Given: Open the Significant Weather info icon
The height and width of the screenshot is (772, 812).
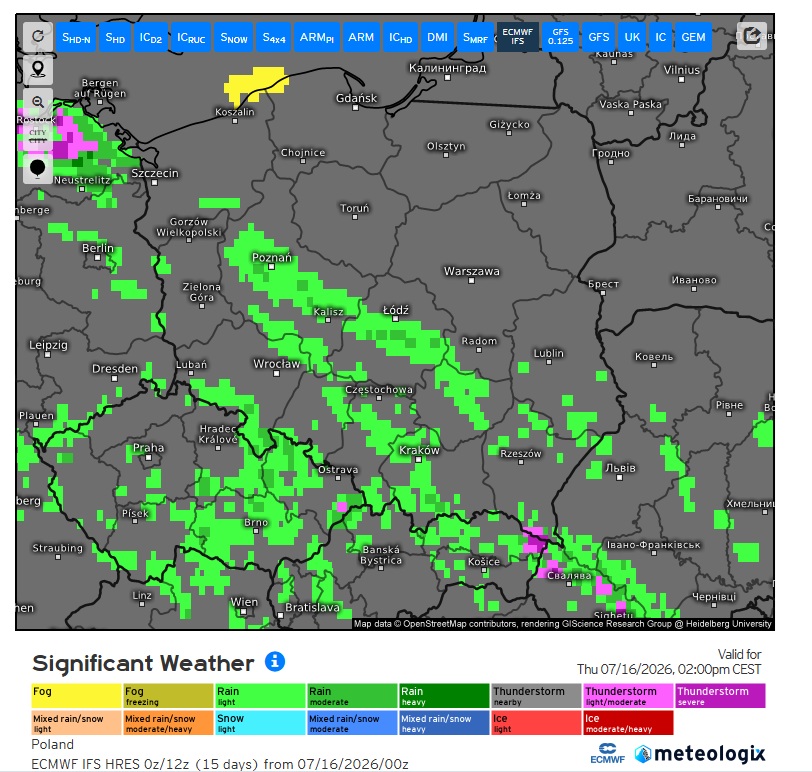Looking at the screenshot, I should [275, 662].
